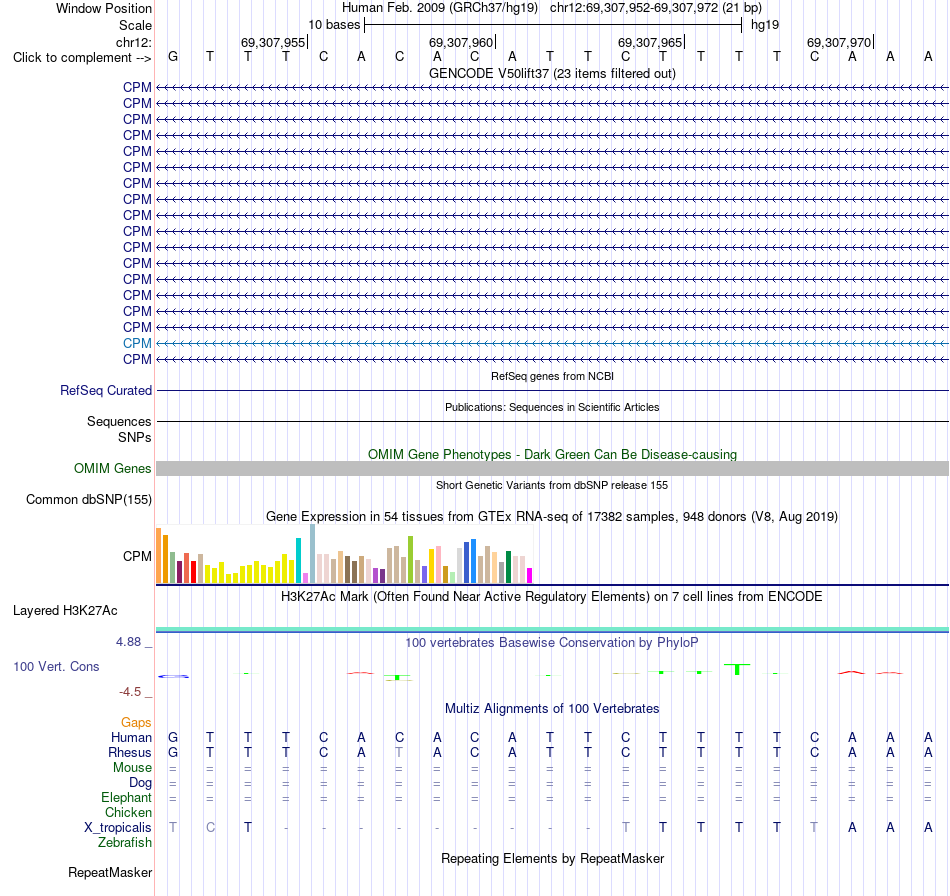Click the Zebrafish species label
The width and height of the screenshot is (950, 896).
124,843
